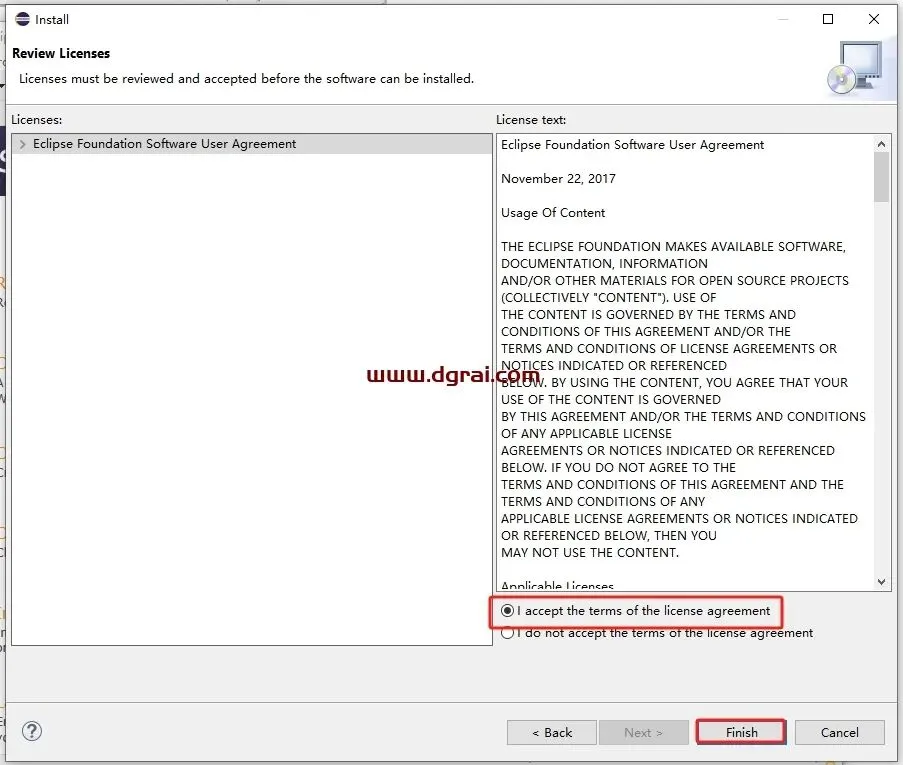Click license text scrollbar up arrow
The image size is (903, 765).
881,145
